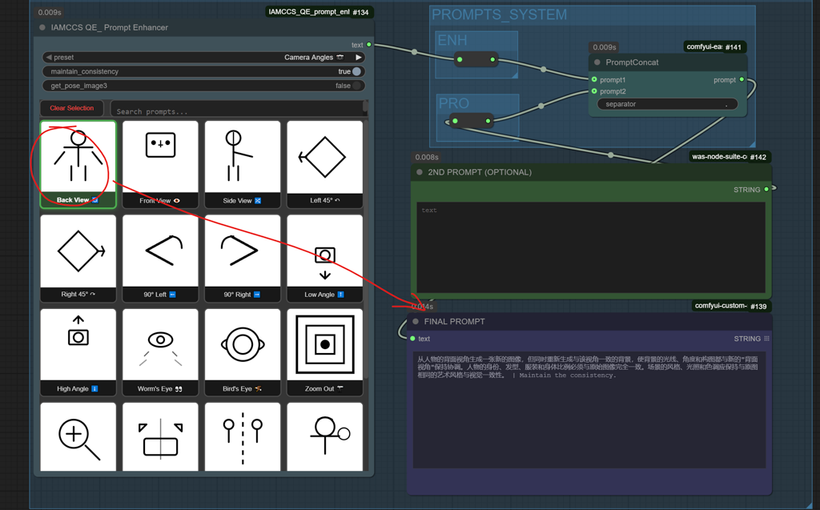The width and height of the screenshot is (820, 510).
Task: Click previous arrow on preset selector
Action: tap(49, 58)
